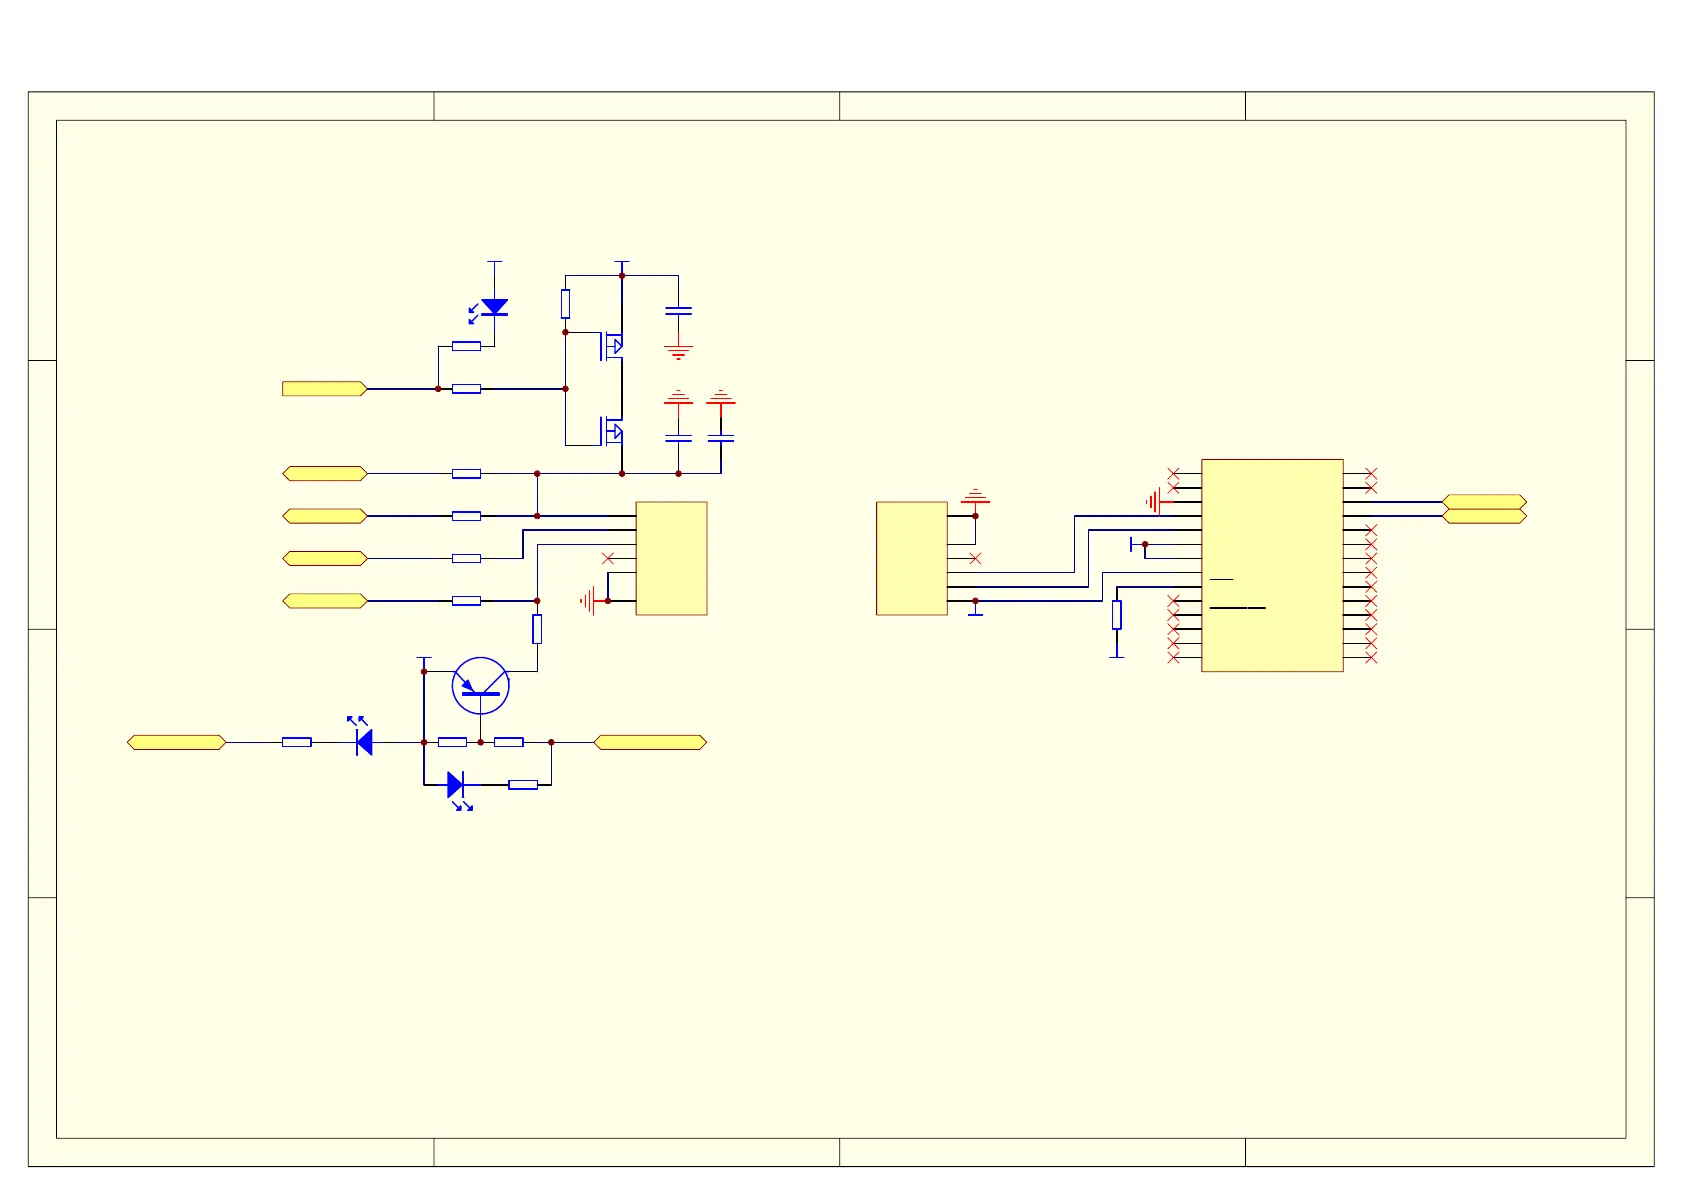Screen dimensions: 1684x1190
Task: Select the vertical resistor beside the upper MOSFET
Action: (x=565, y=304)
